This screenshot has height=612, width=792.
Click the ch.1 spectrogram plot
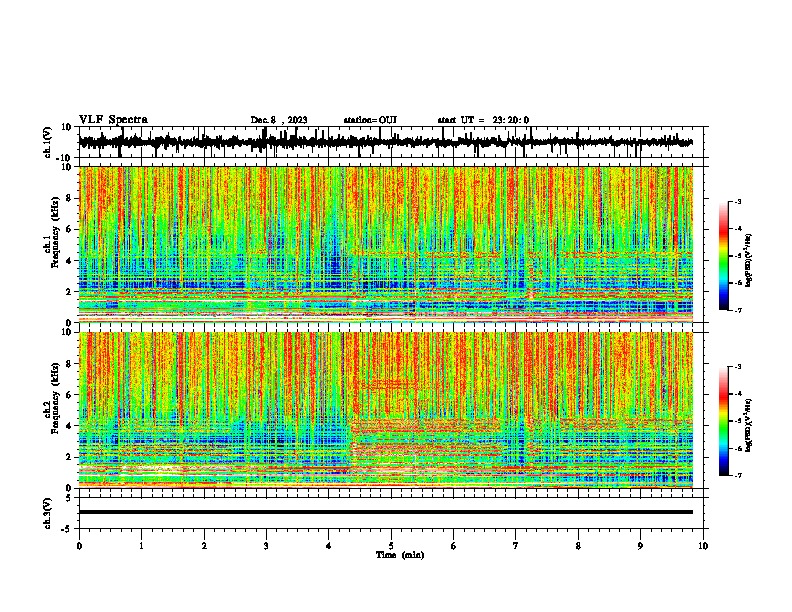pyautogui.click(x=386, y=244)
